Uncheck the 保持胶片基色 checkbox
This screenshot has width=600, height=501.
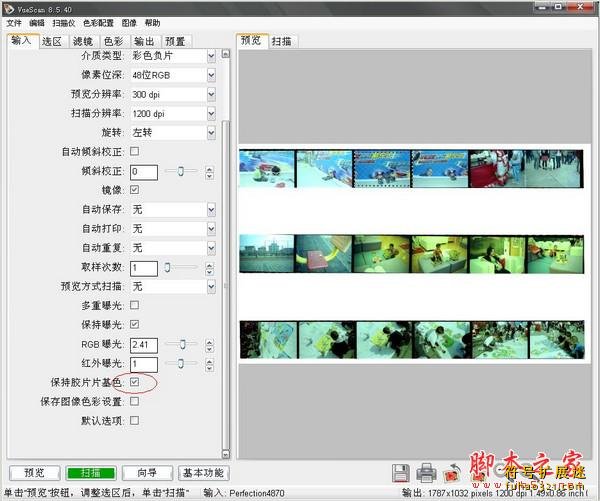pyautogui.click(x=135, y=382)
